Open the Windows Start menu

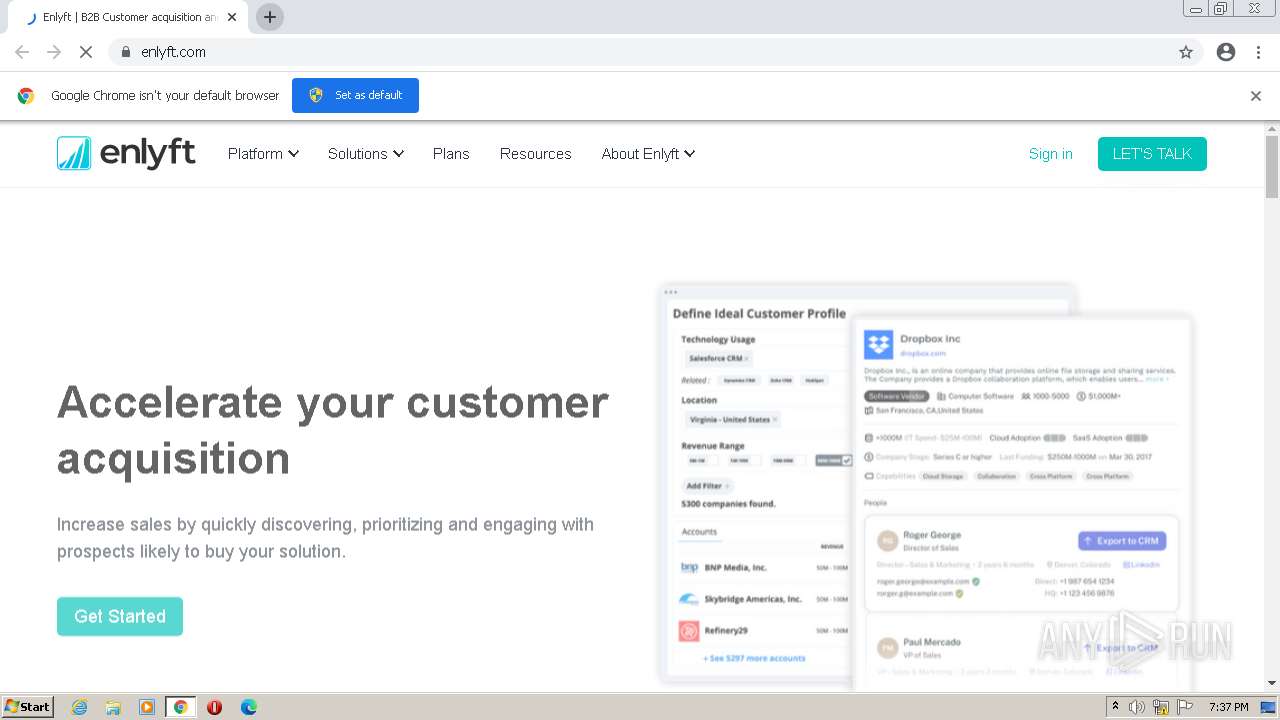28,706
